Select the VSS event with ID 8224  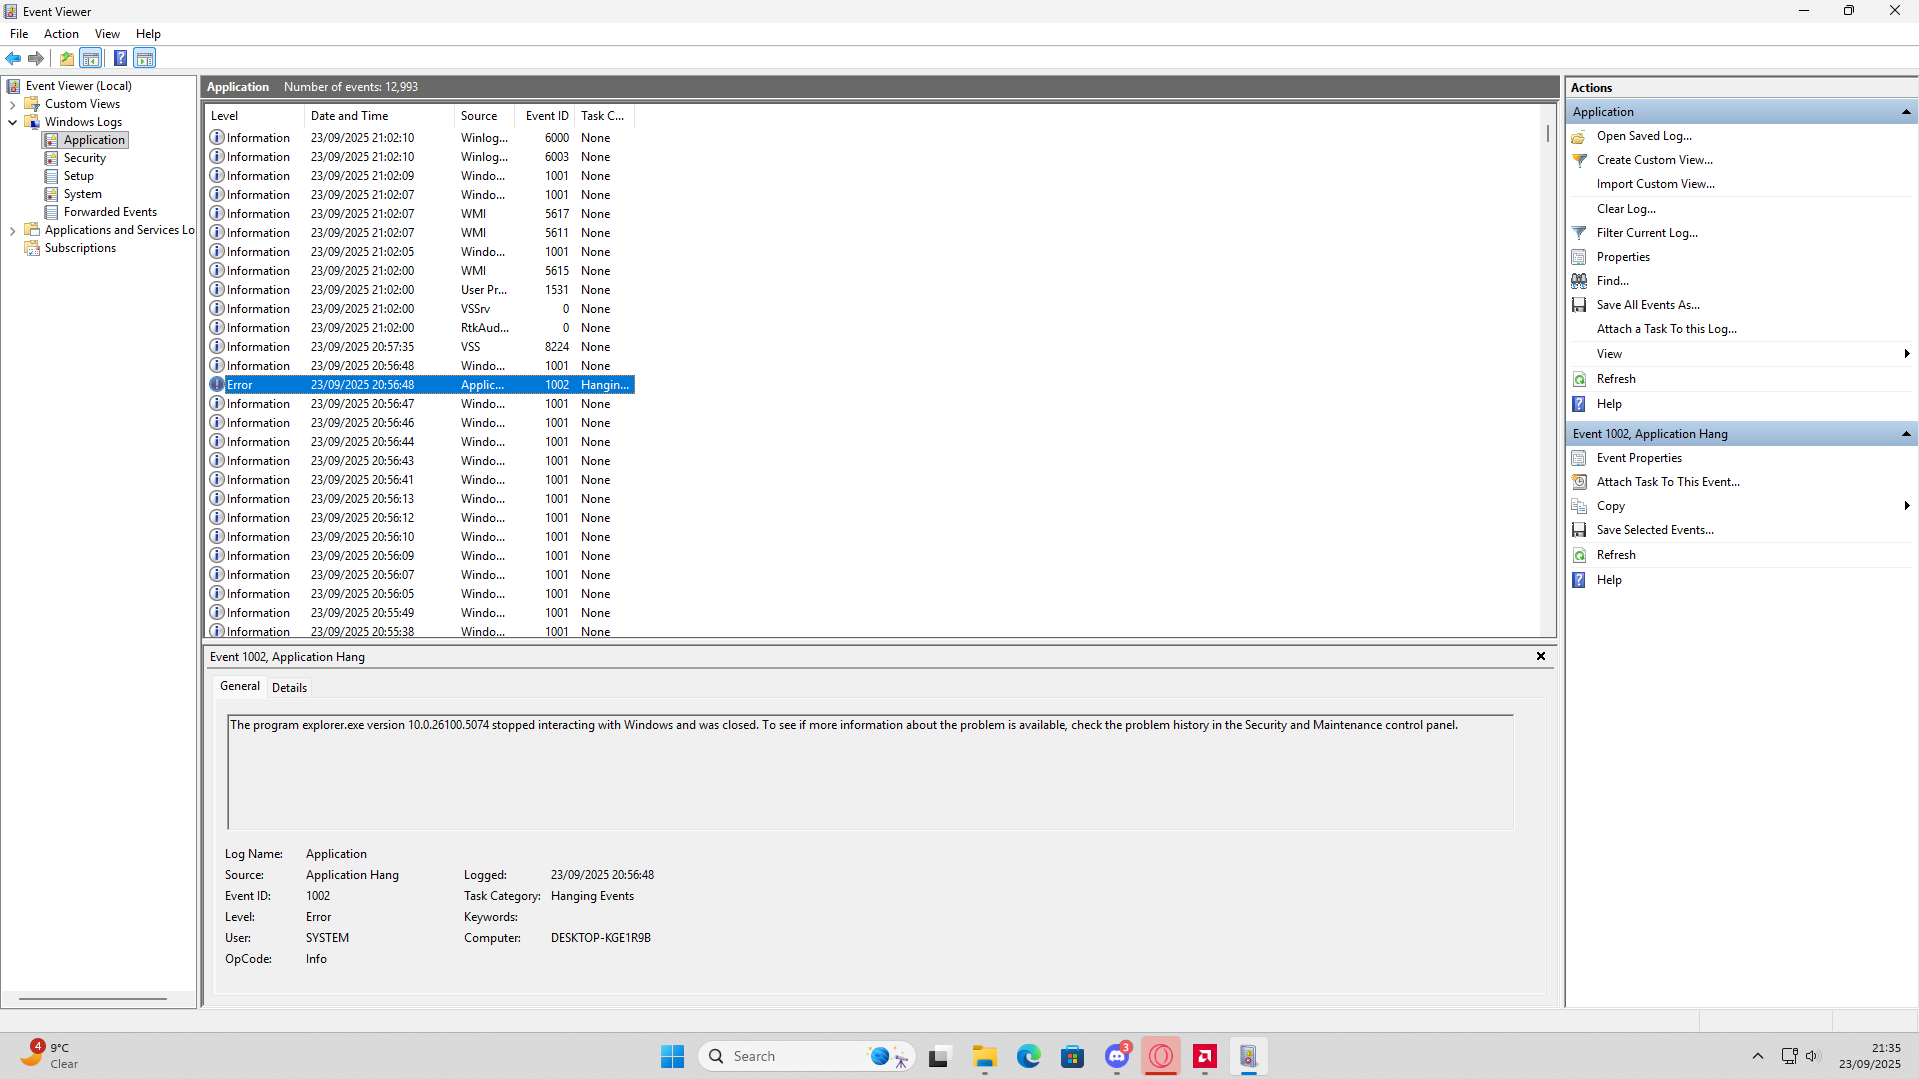pos(420,347)
